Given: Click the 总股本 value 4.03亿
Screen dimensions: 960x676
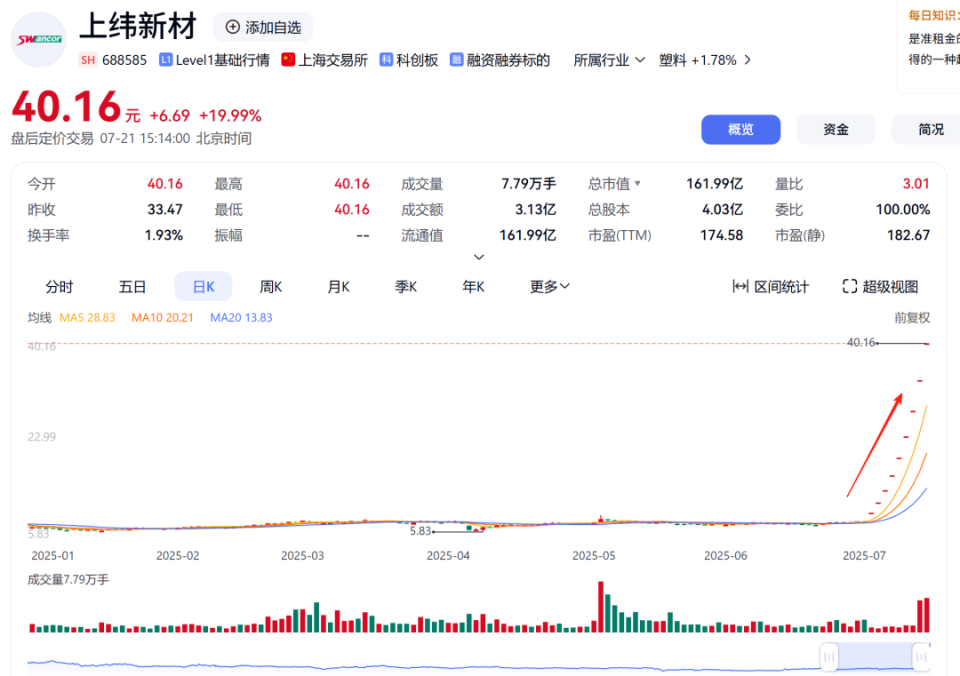Looking at the screenshot, I should 722,209.
